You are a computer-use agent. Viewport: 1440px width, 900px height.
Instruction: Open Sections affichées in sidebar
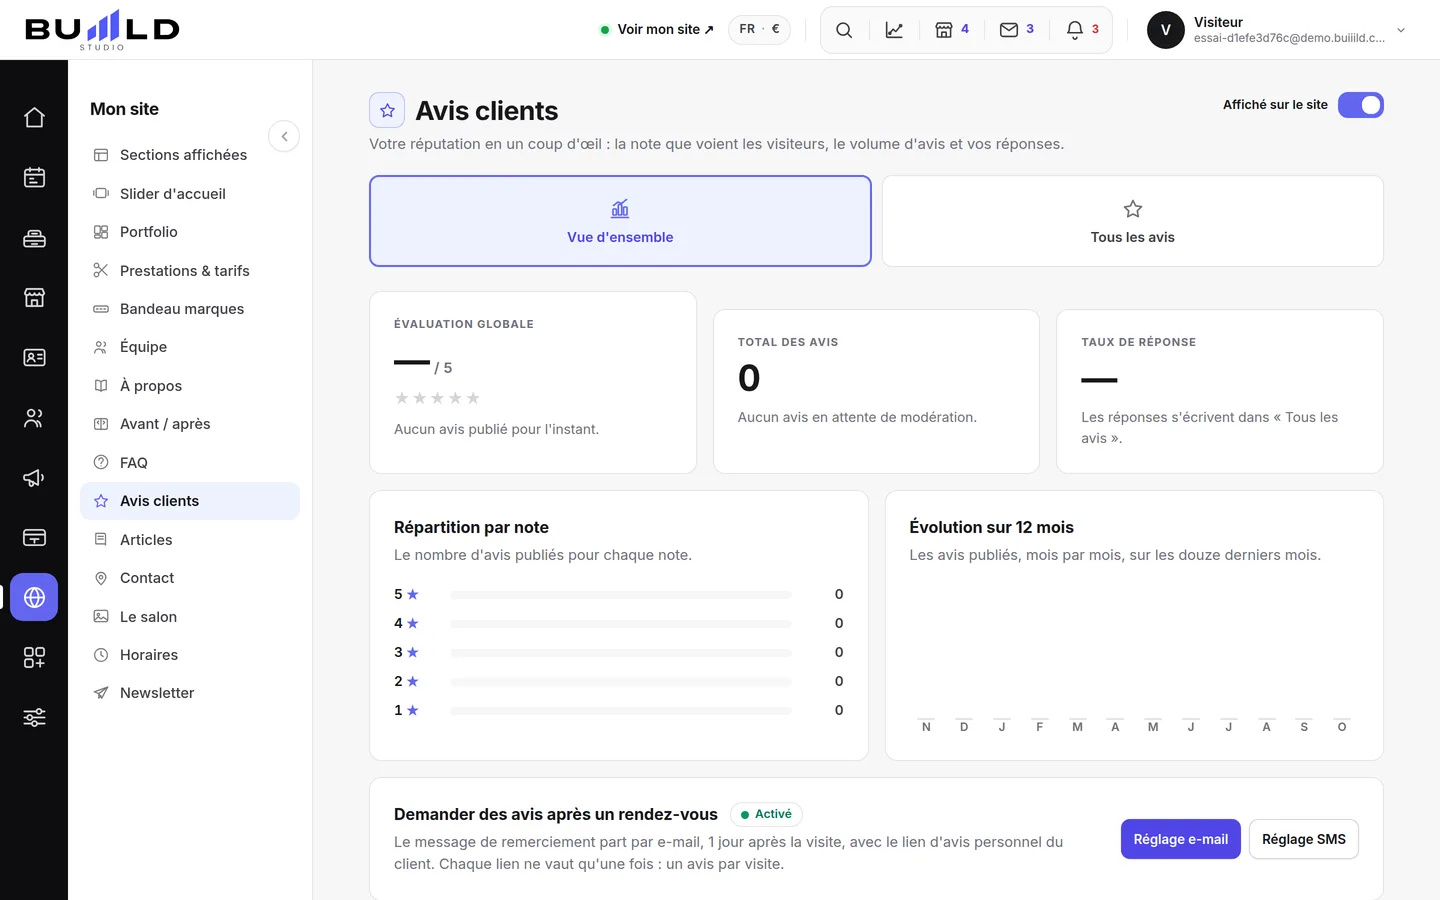(x=190, y=155)
